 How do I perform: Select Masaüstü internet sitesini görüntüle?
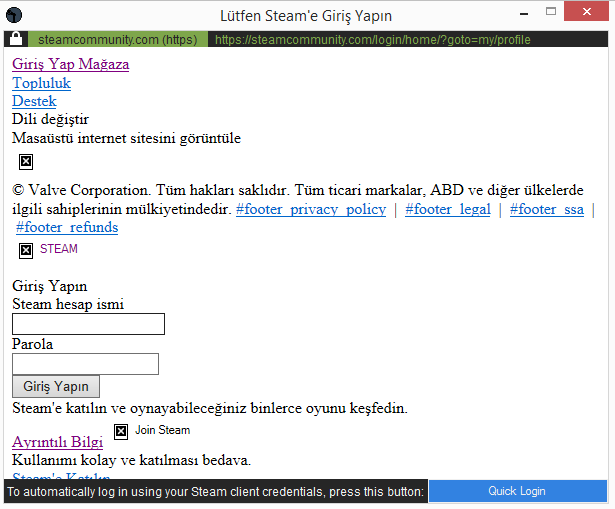pyautogui.click(x=126, y=138)
